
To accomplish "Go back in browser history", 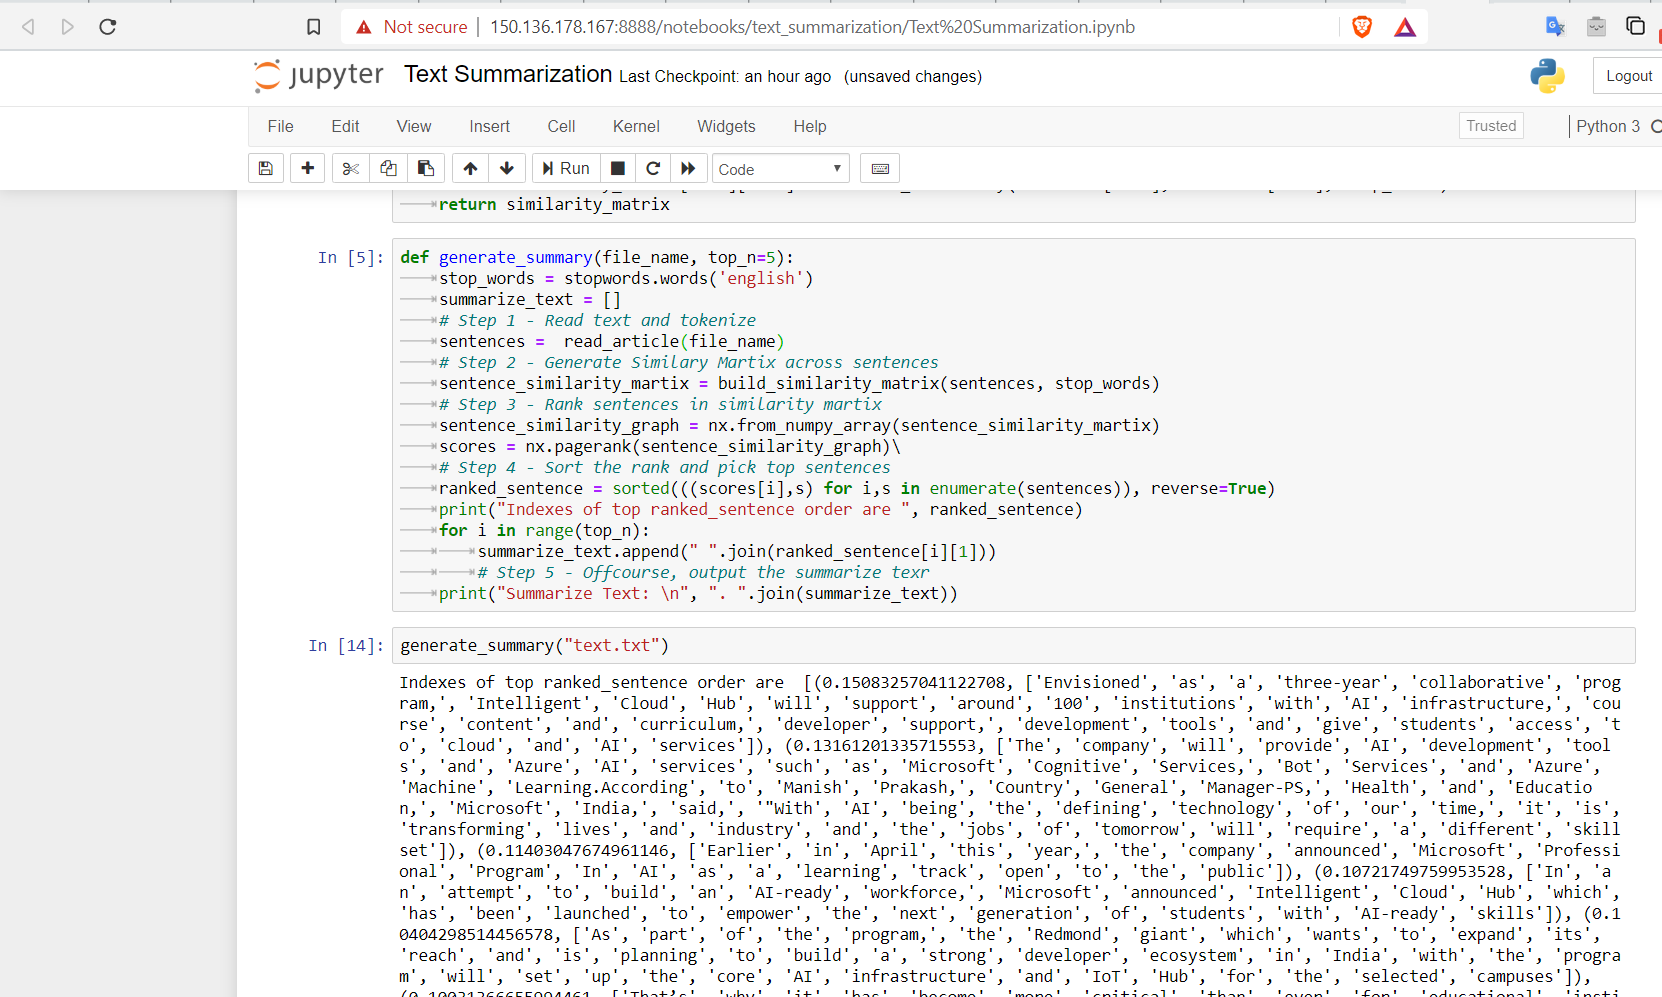I will (x=28, y=27).
